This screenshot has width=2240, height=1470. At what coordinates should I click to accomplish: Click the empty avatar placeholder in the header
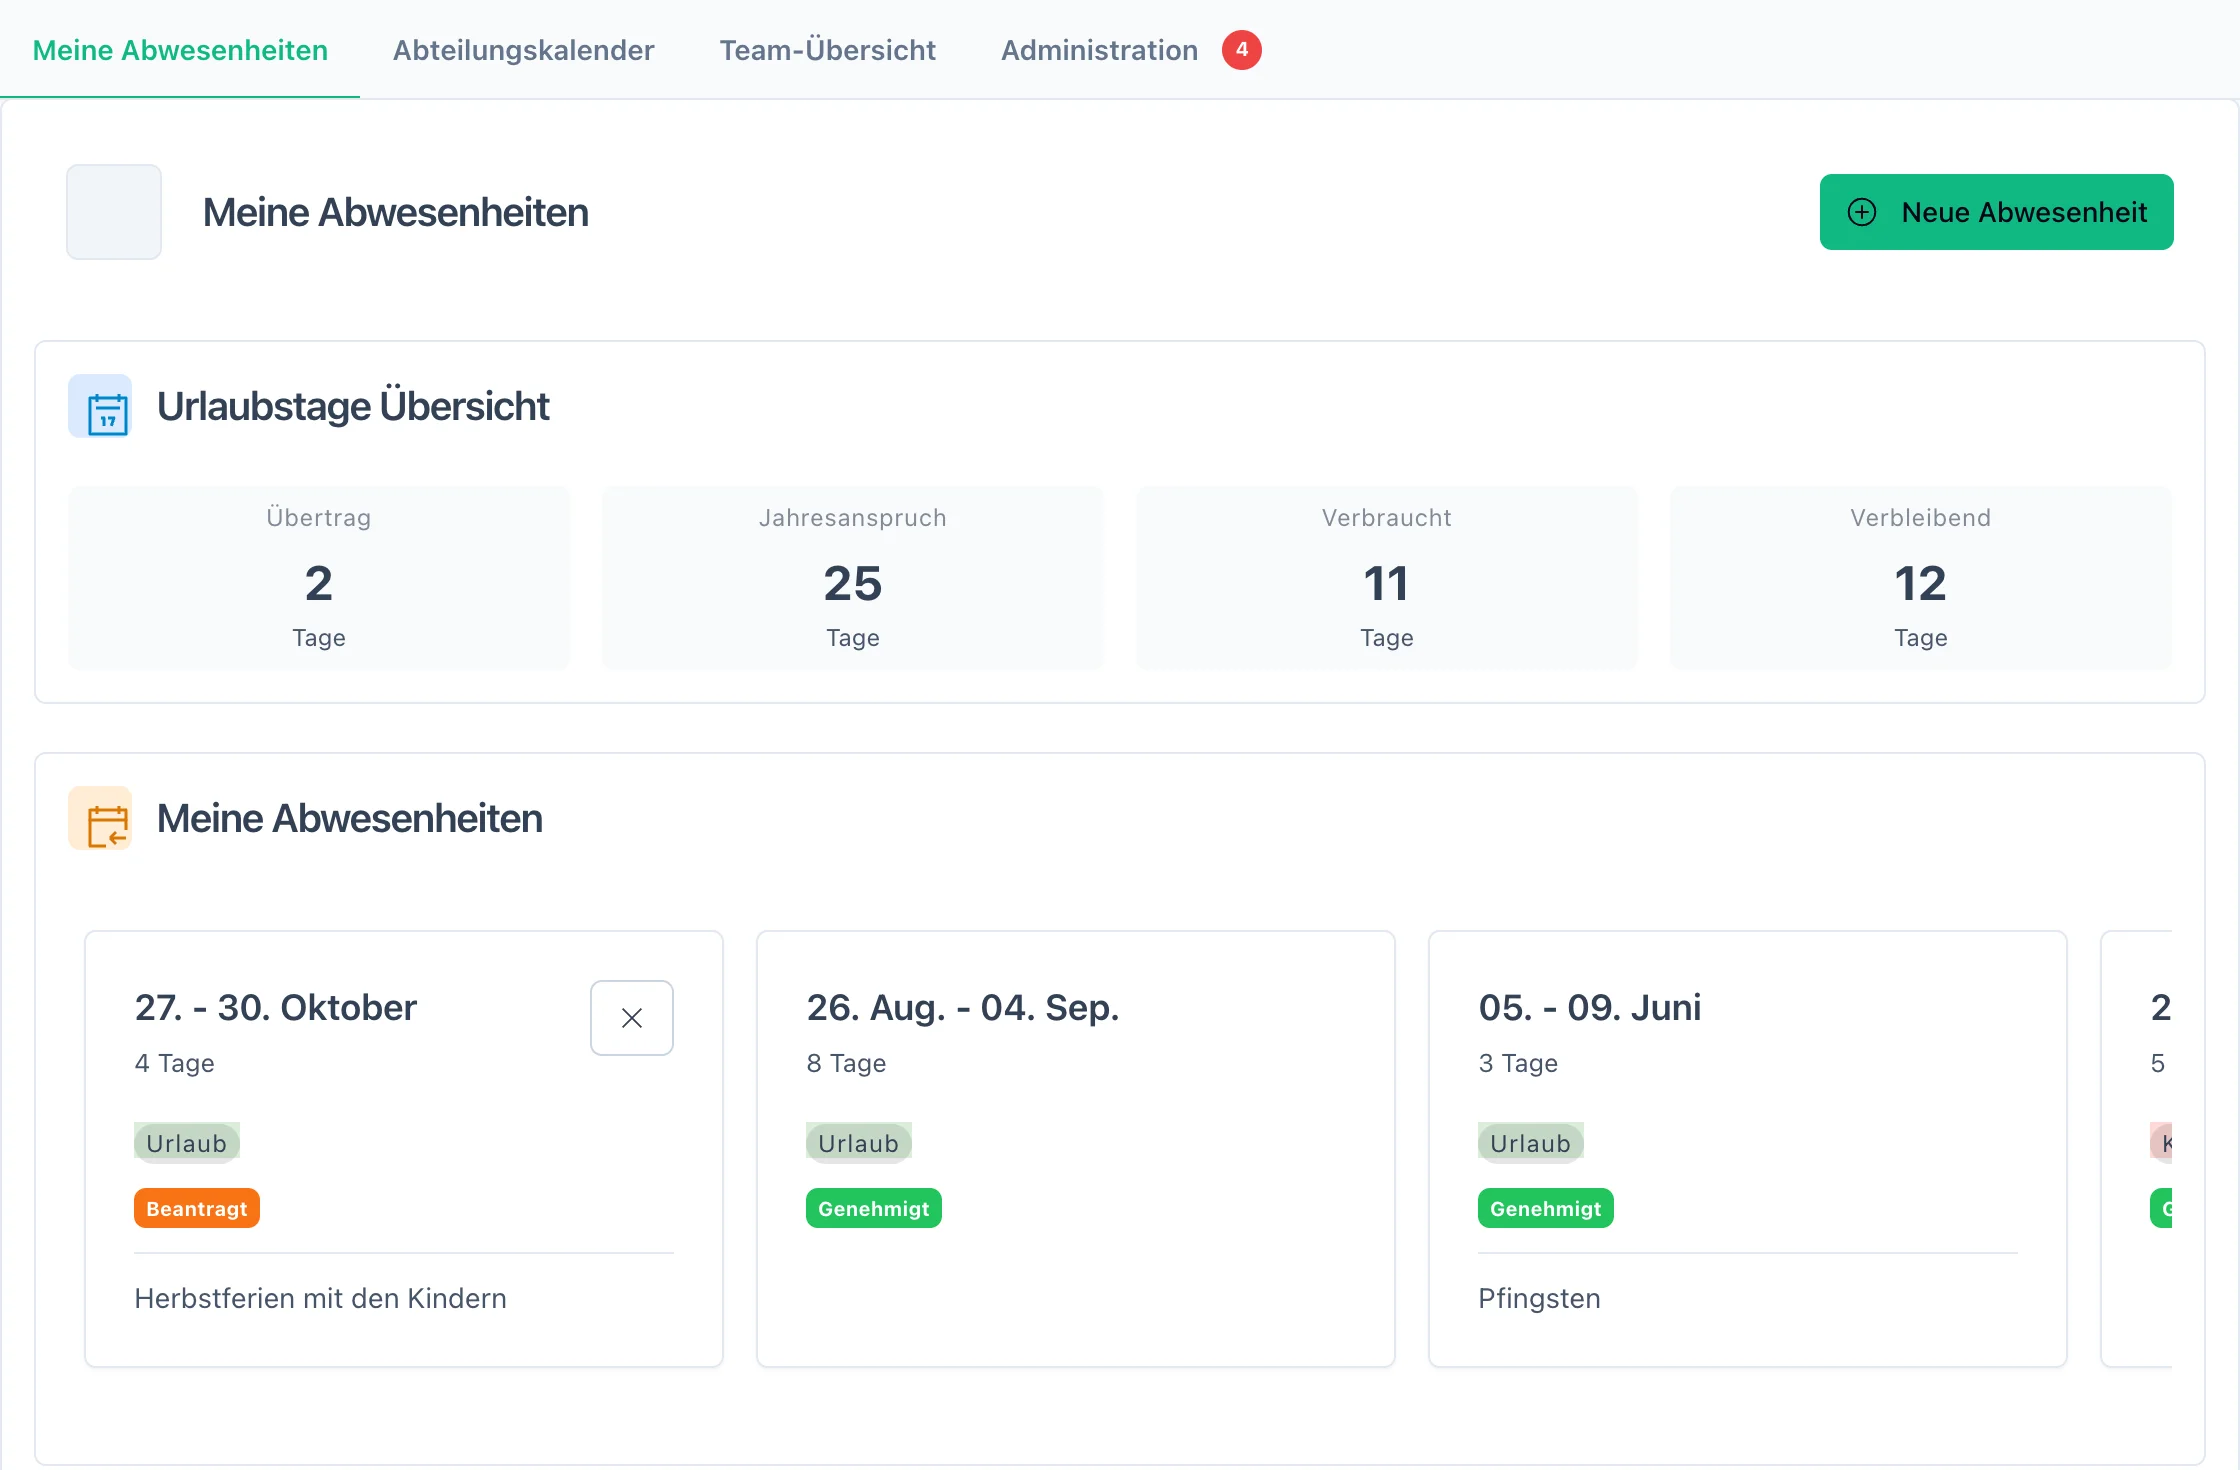(114, 212)
